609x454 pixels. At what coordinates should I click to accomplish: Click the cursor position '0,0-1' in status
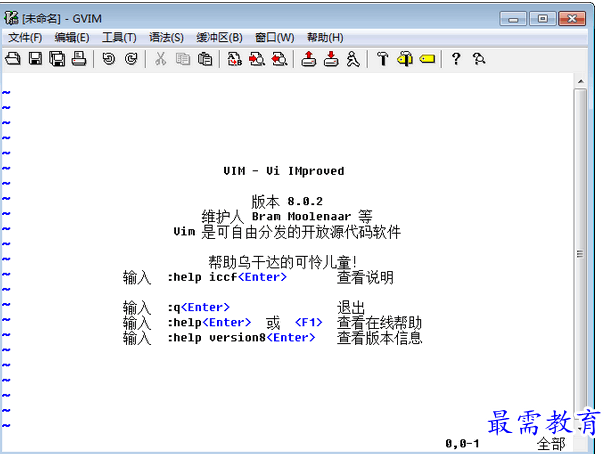pyautogui.click(x=462, y=443)
